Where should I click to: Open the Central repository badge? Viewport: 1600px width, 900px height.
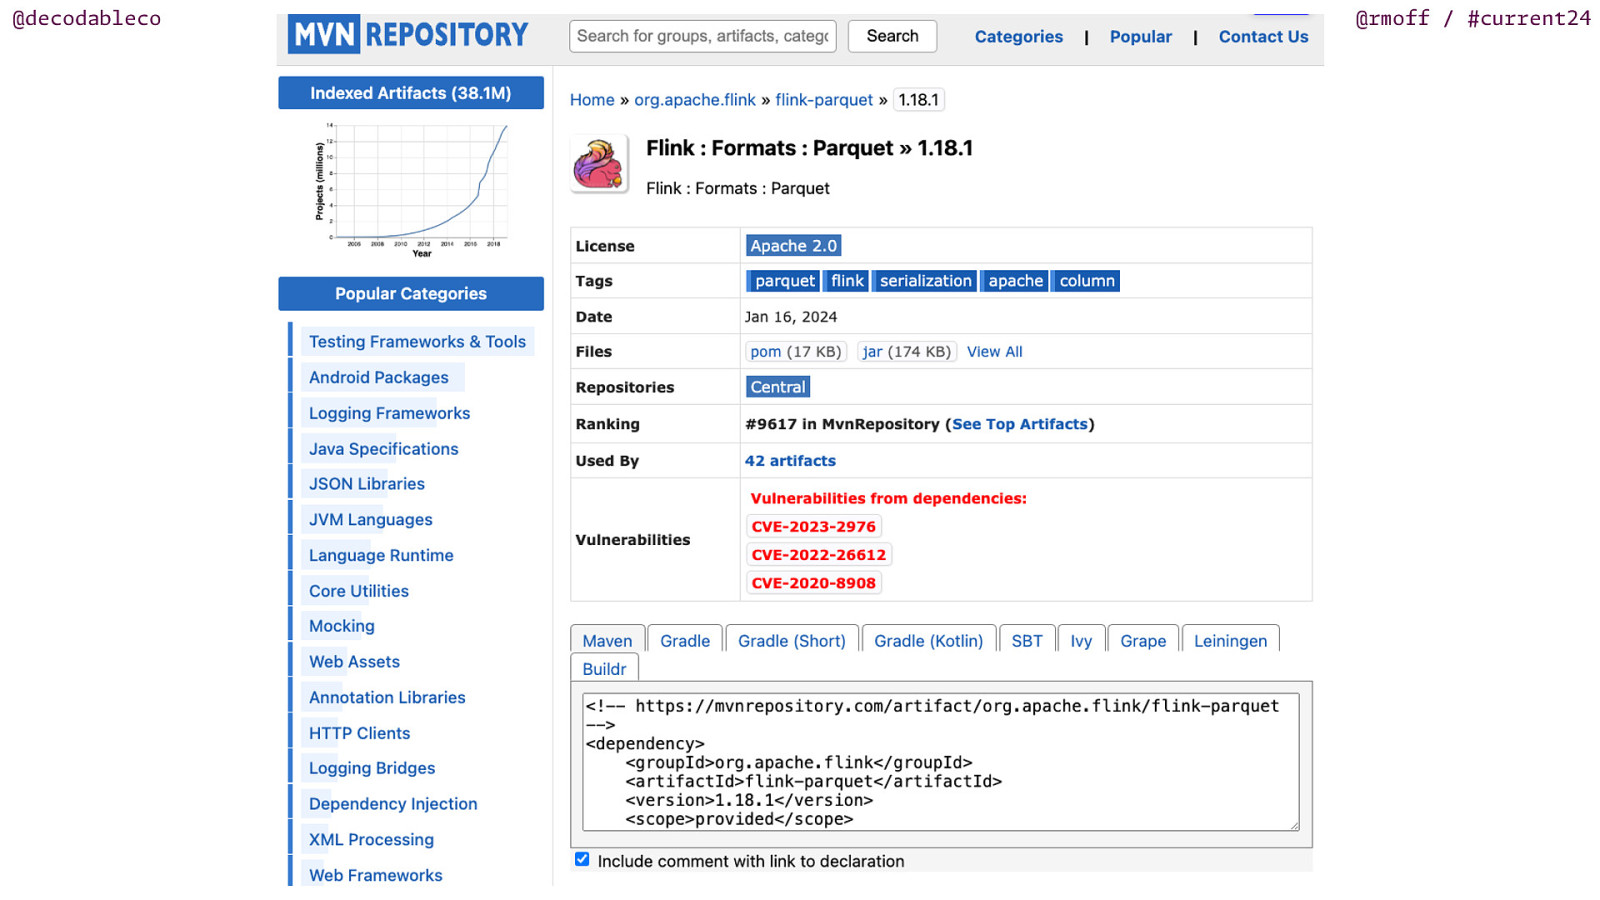click(x=778, y=387)
